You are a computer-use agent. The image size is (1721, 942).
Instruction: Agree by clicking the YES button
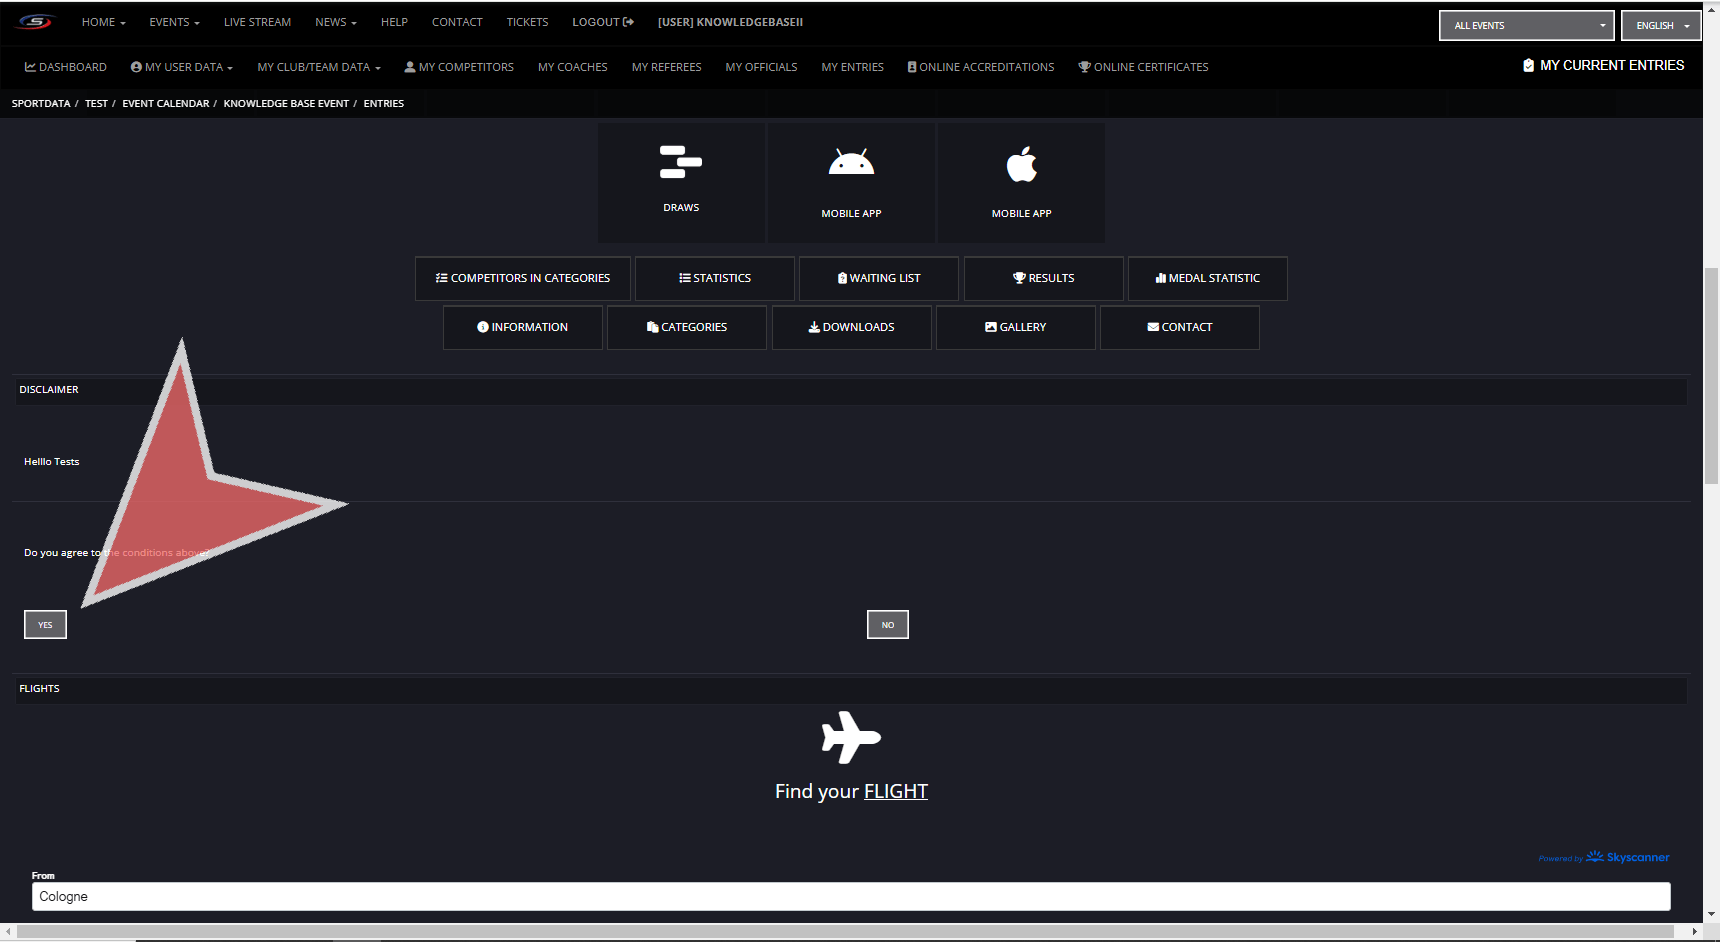click(45, 625)
